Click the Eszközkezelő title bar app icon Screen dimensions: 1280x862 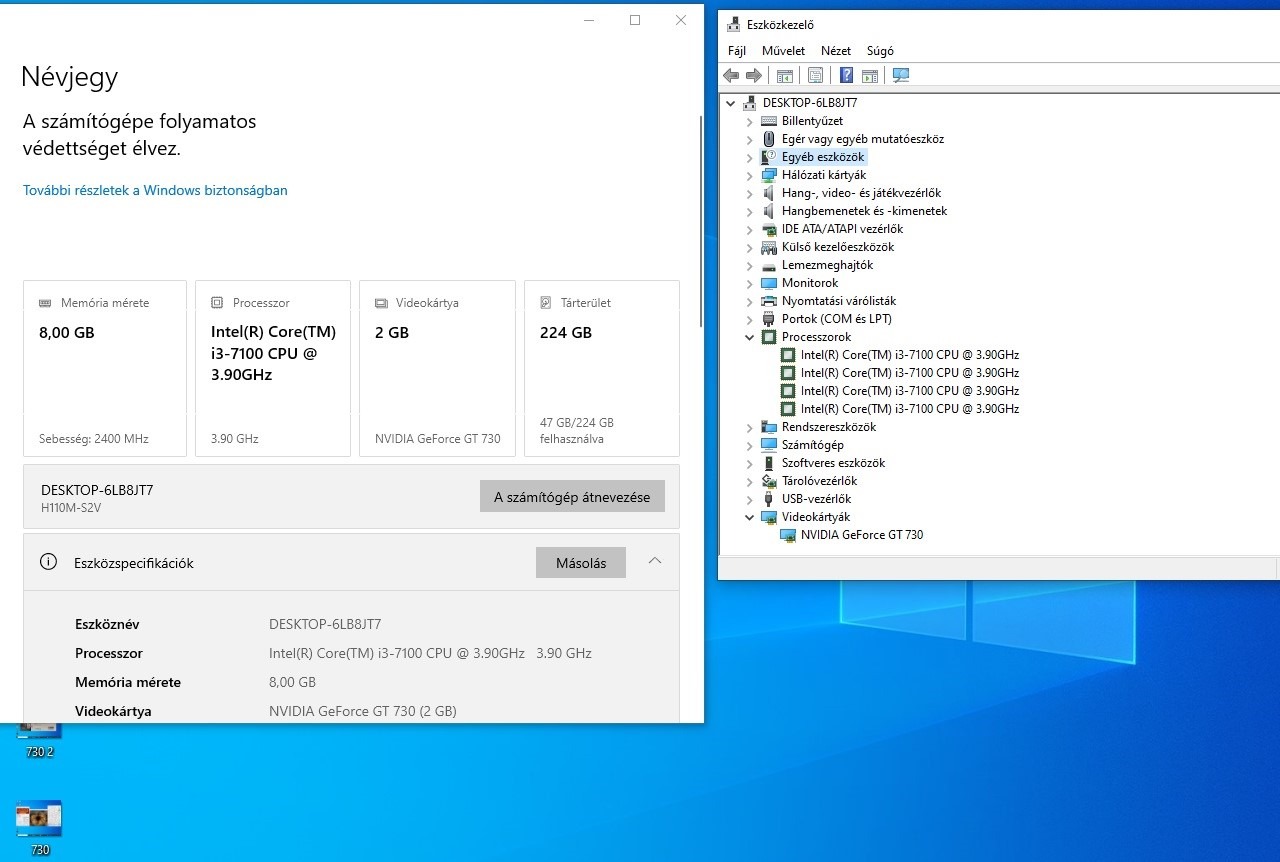point(733,25)
